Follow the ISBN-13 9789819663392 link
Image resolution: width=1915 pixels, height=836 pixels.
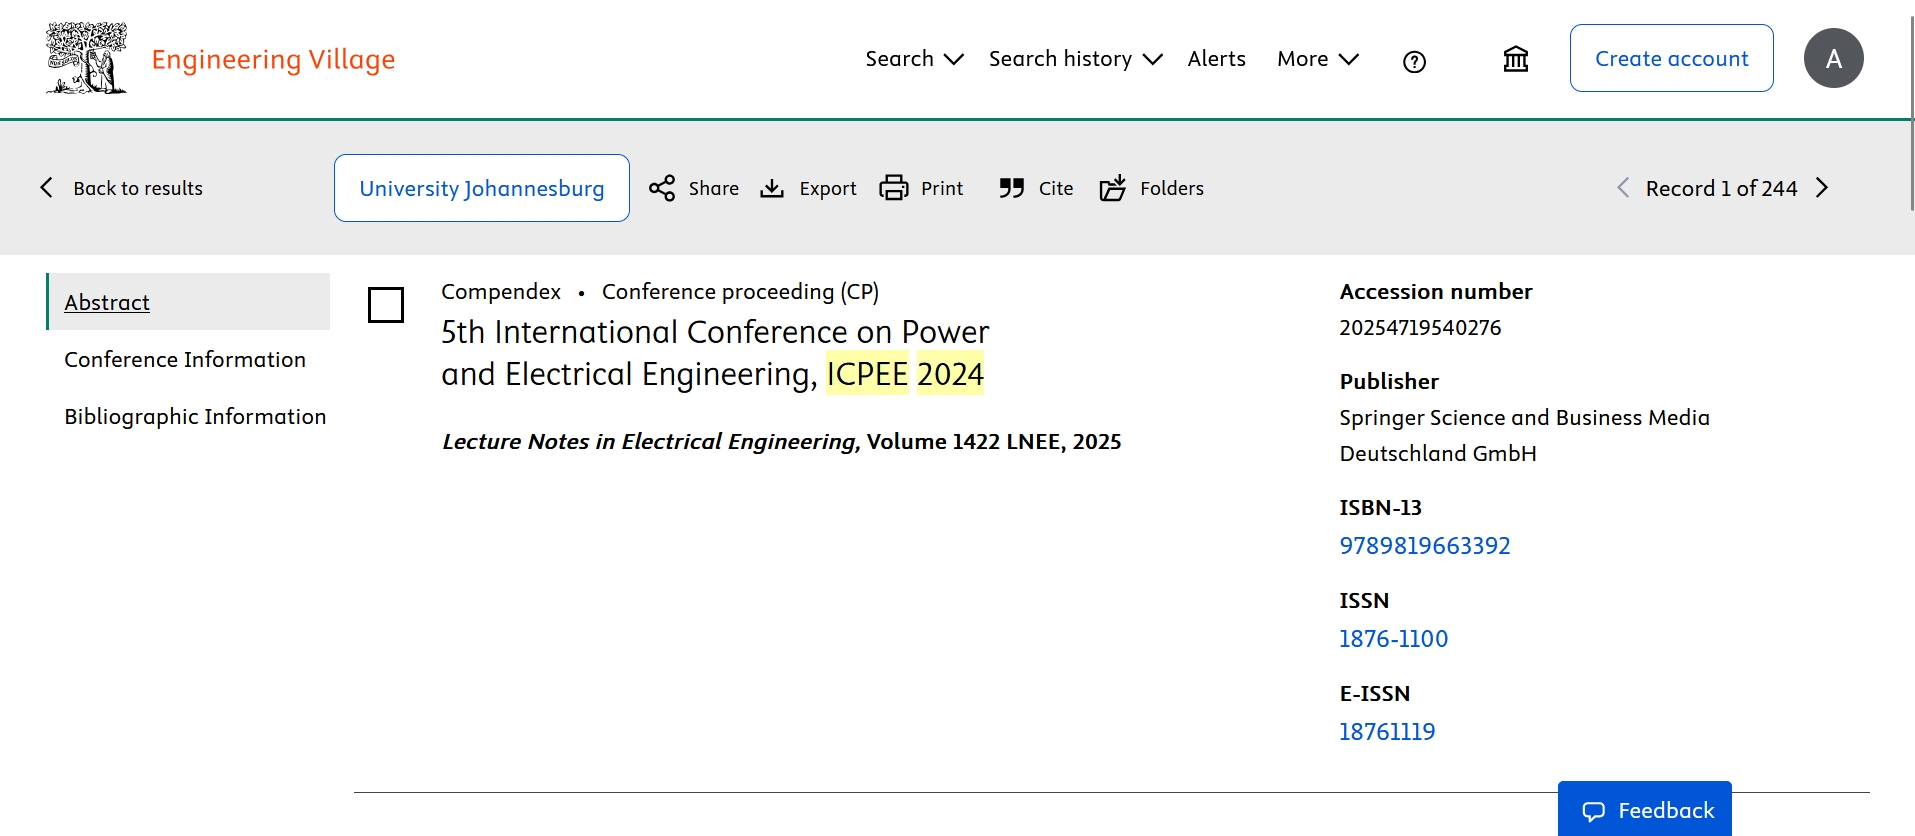tap(1424, 546)
